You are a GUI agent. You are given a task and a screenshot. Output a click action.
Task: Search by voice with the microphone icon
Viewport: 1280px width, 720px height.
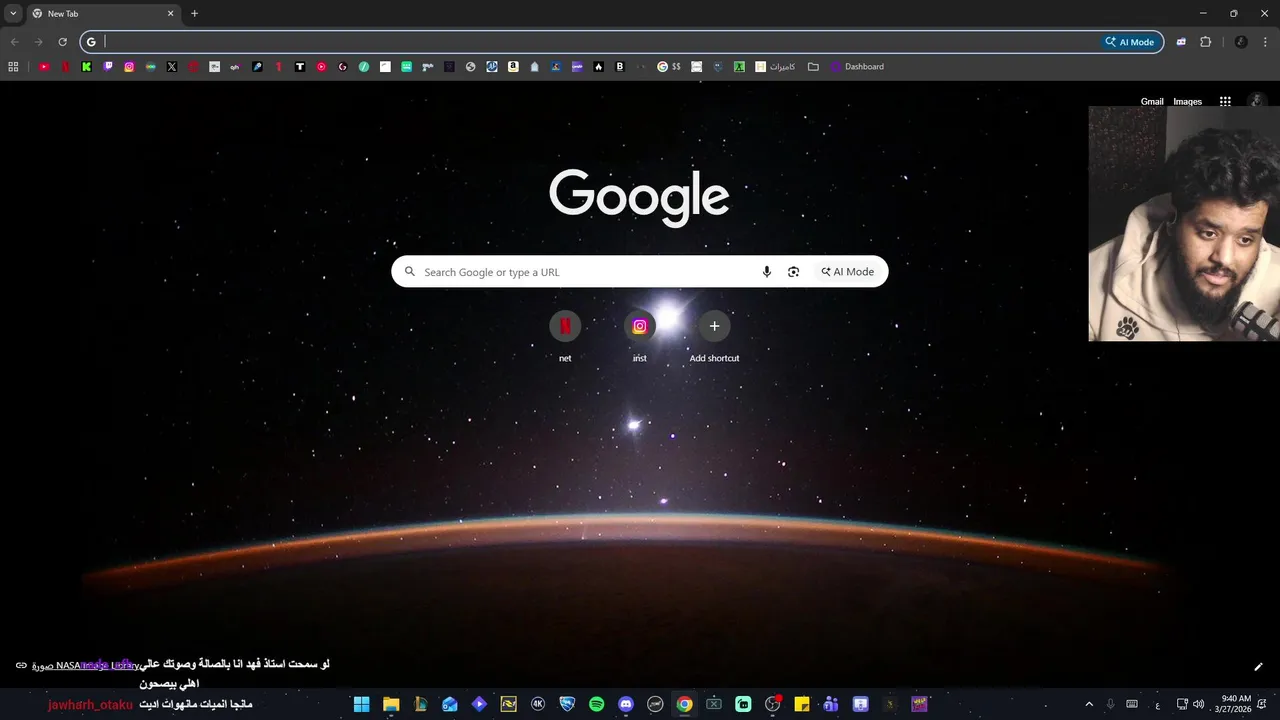[767, 272]
